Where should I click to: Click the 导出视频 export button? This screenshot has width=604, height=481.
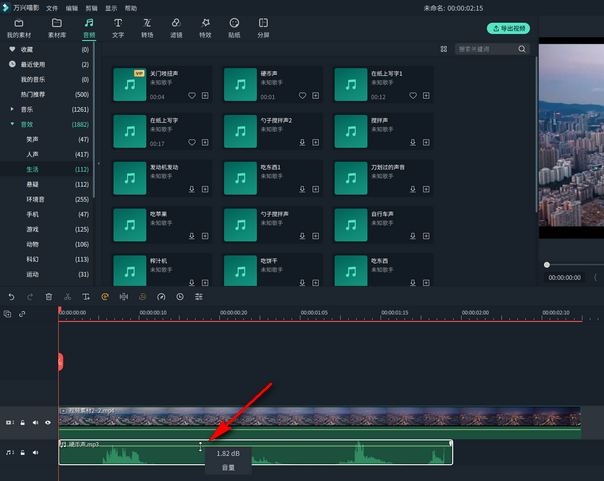click(x=509, y=29)
